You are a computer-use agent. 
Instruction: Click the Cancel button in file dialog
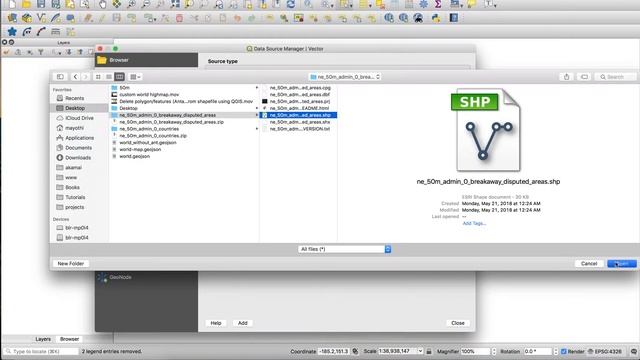point(589,264)
